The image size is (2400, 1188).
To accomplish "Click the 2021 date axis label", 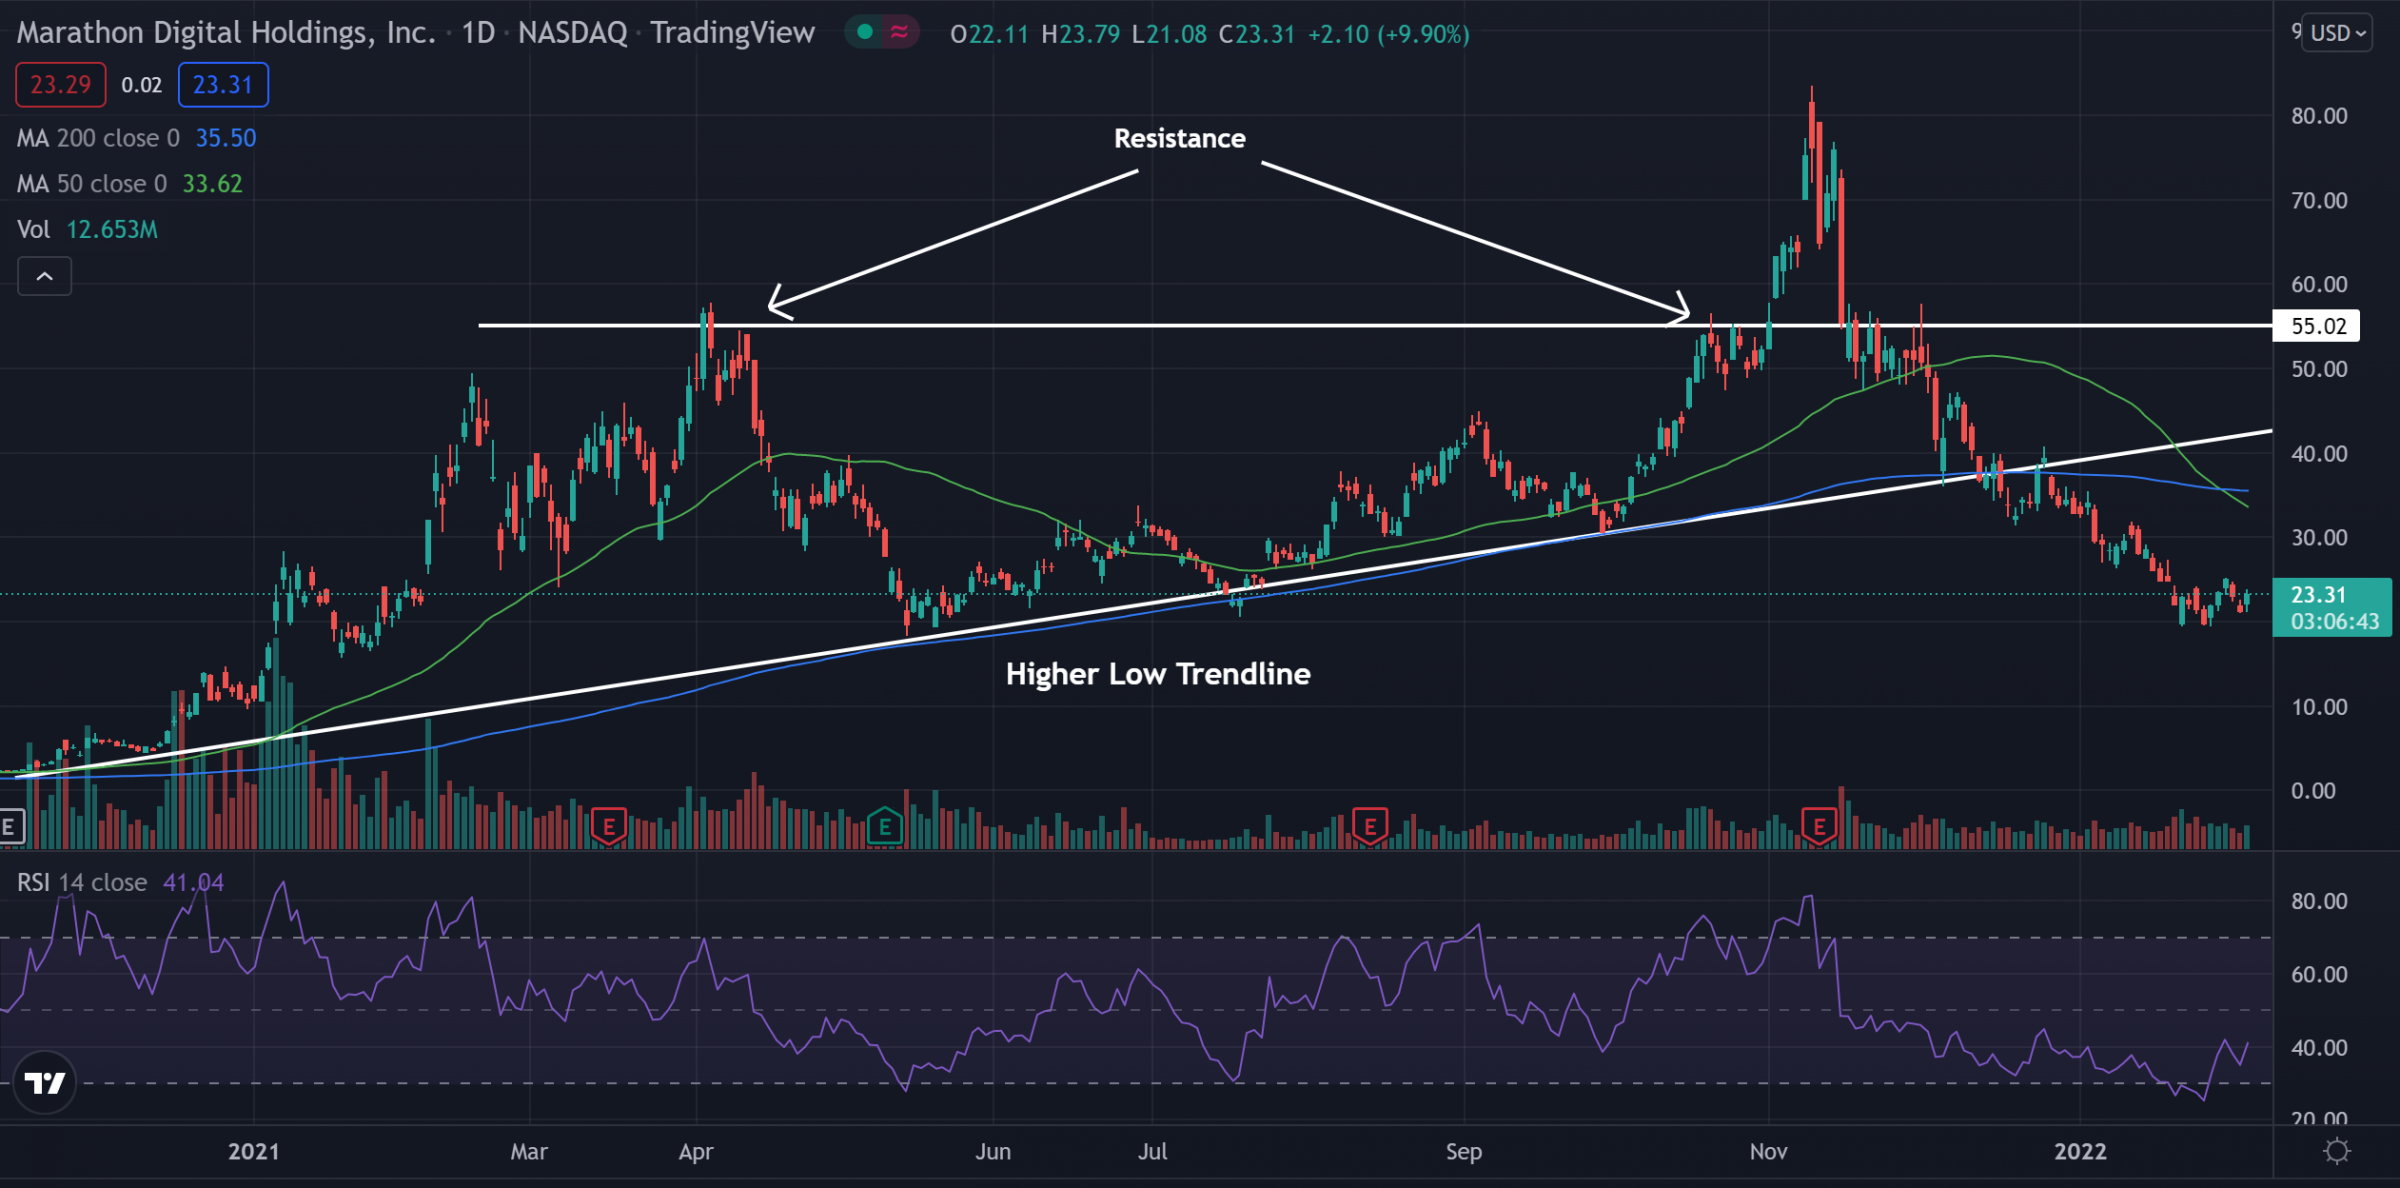I will click(253, 1151).
